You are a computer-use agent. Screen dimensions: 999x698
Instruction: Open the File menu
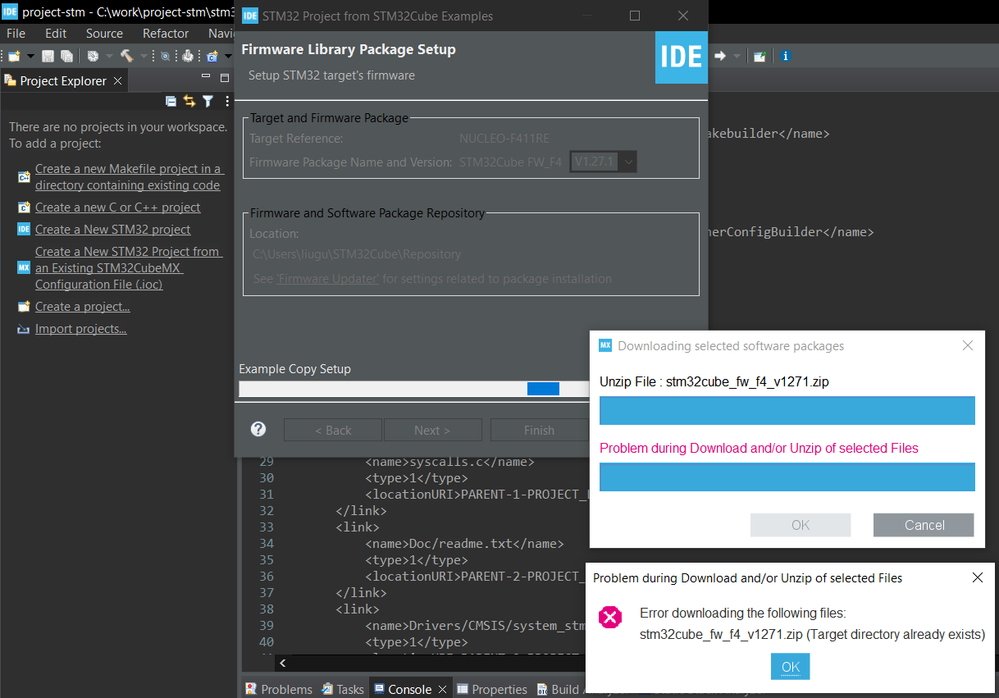click(16, 33)
